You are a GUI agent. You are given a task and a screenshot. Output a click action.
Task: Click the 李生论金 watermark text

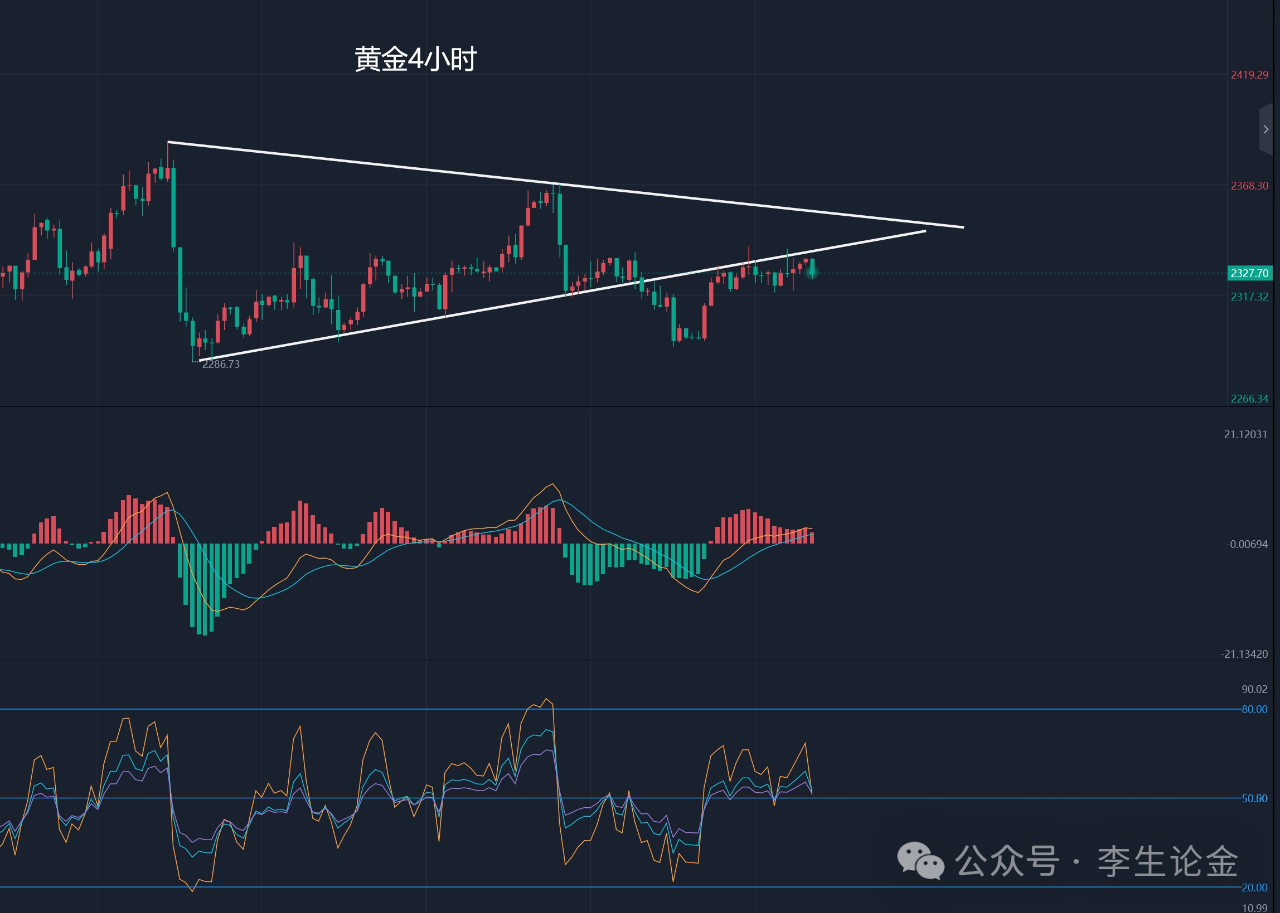[1168, 861]
